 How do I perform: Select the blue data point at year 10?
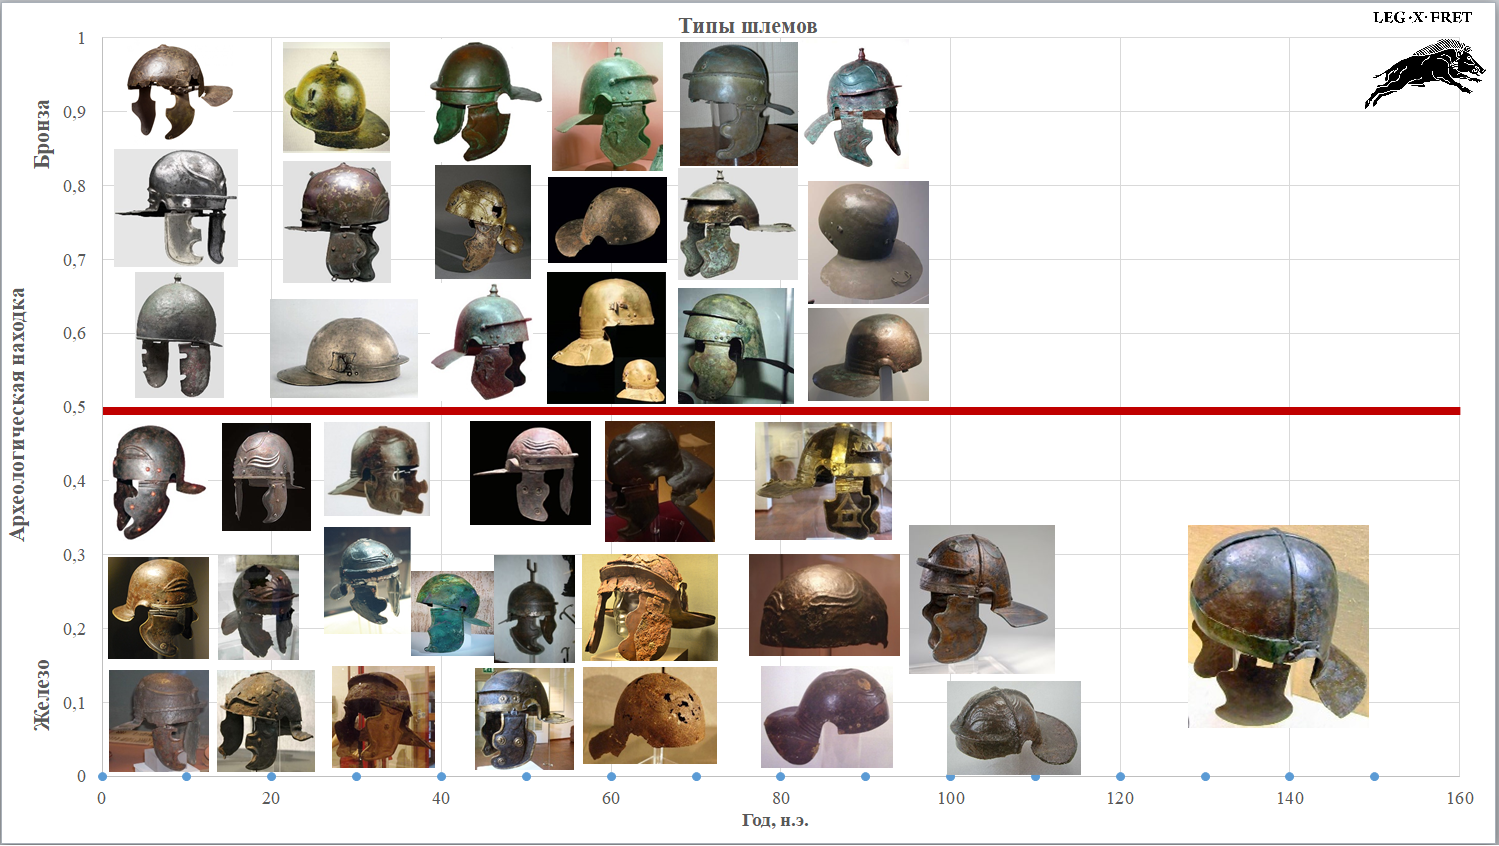[186, 777]
